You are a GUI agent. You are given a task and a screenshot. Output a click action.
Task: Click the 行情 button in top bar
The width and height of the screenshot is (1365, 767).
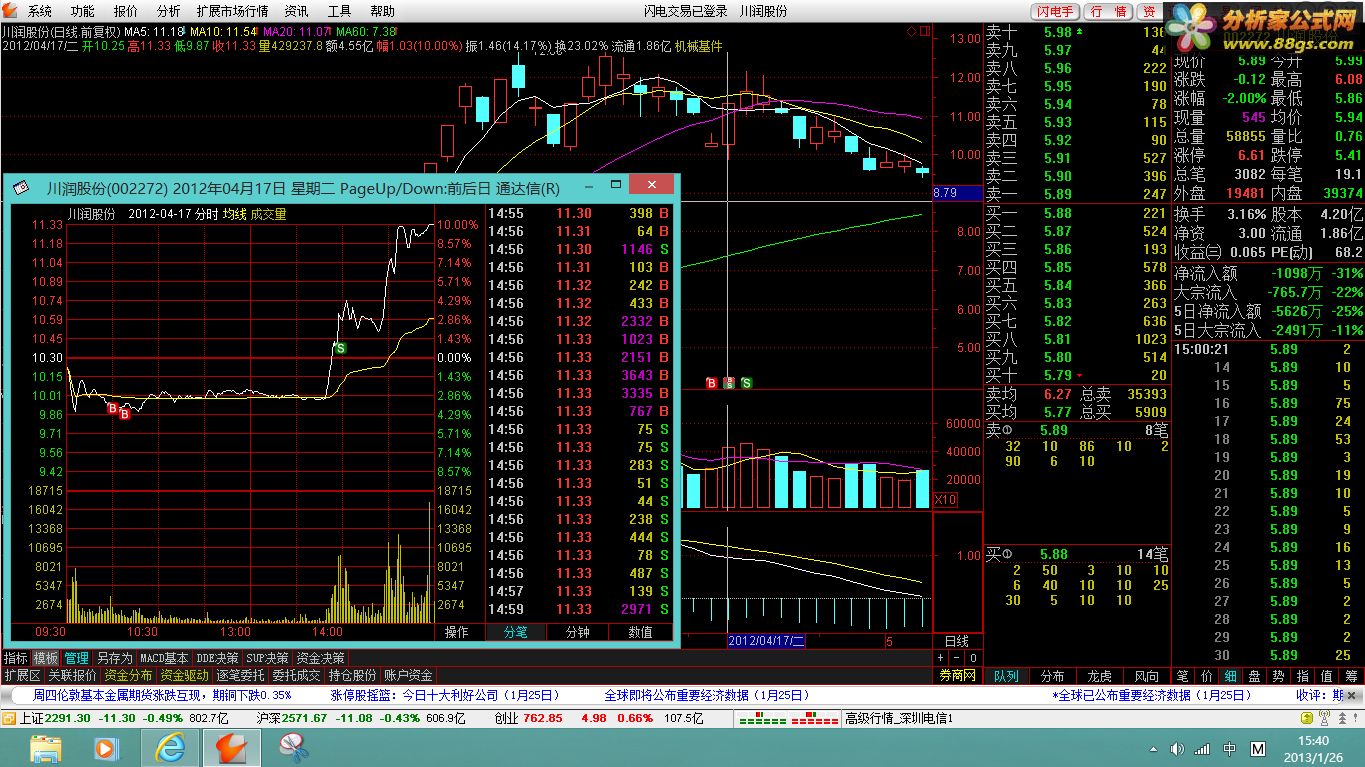click(1108, 11)
